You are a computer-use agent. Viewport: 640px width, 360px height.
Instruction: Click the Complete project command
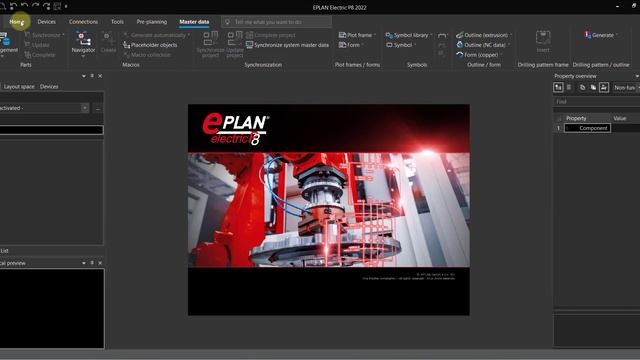[x=271, y=35]
